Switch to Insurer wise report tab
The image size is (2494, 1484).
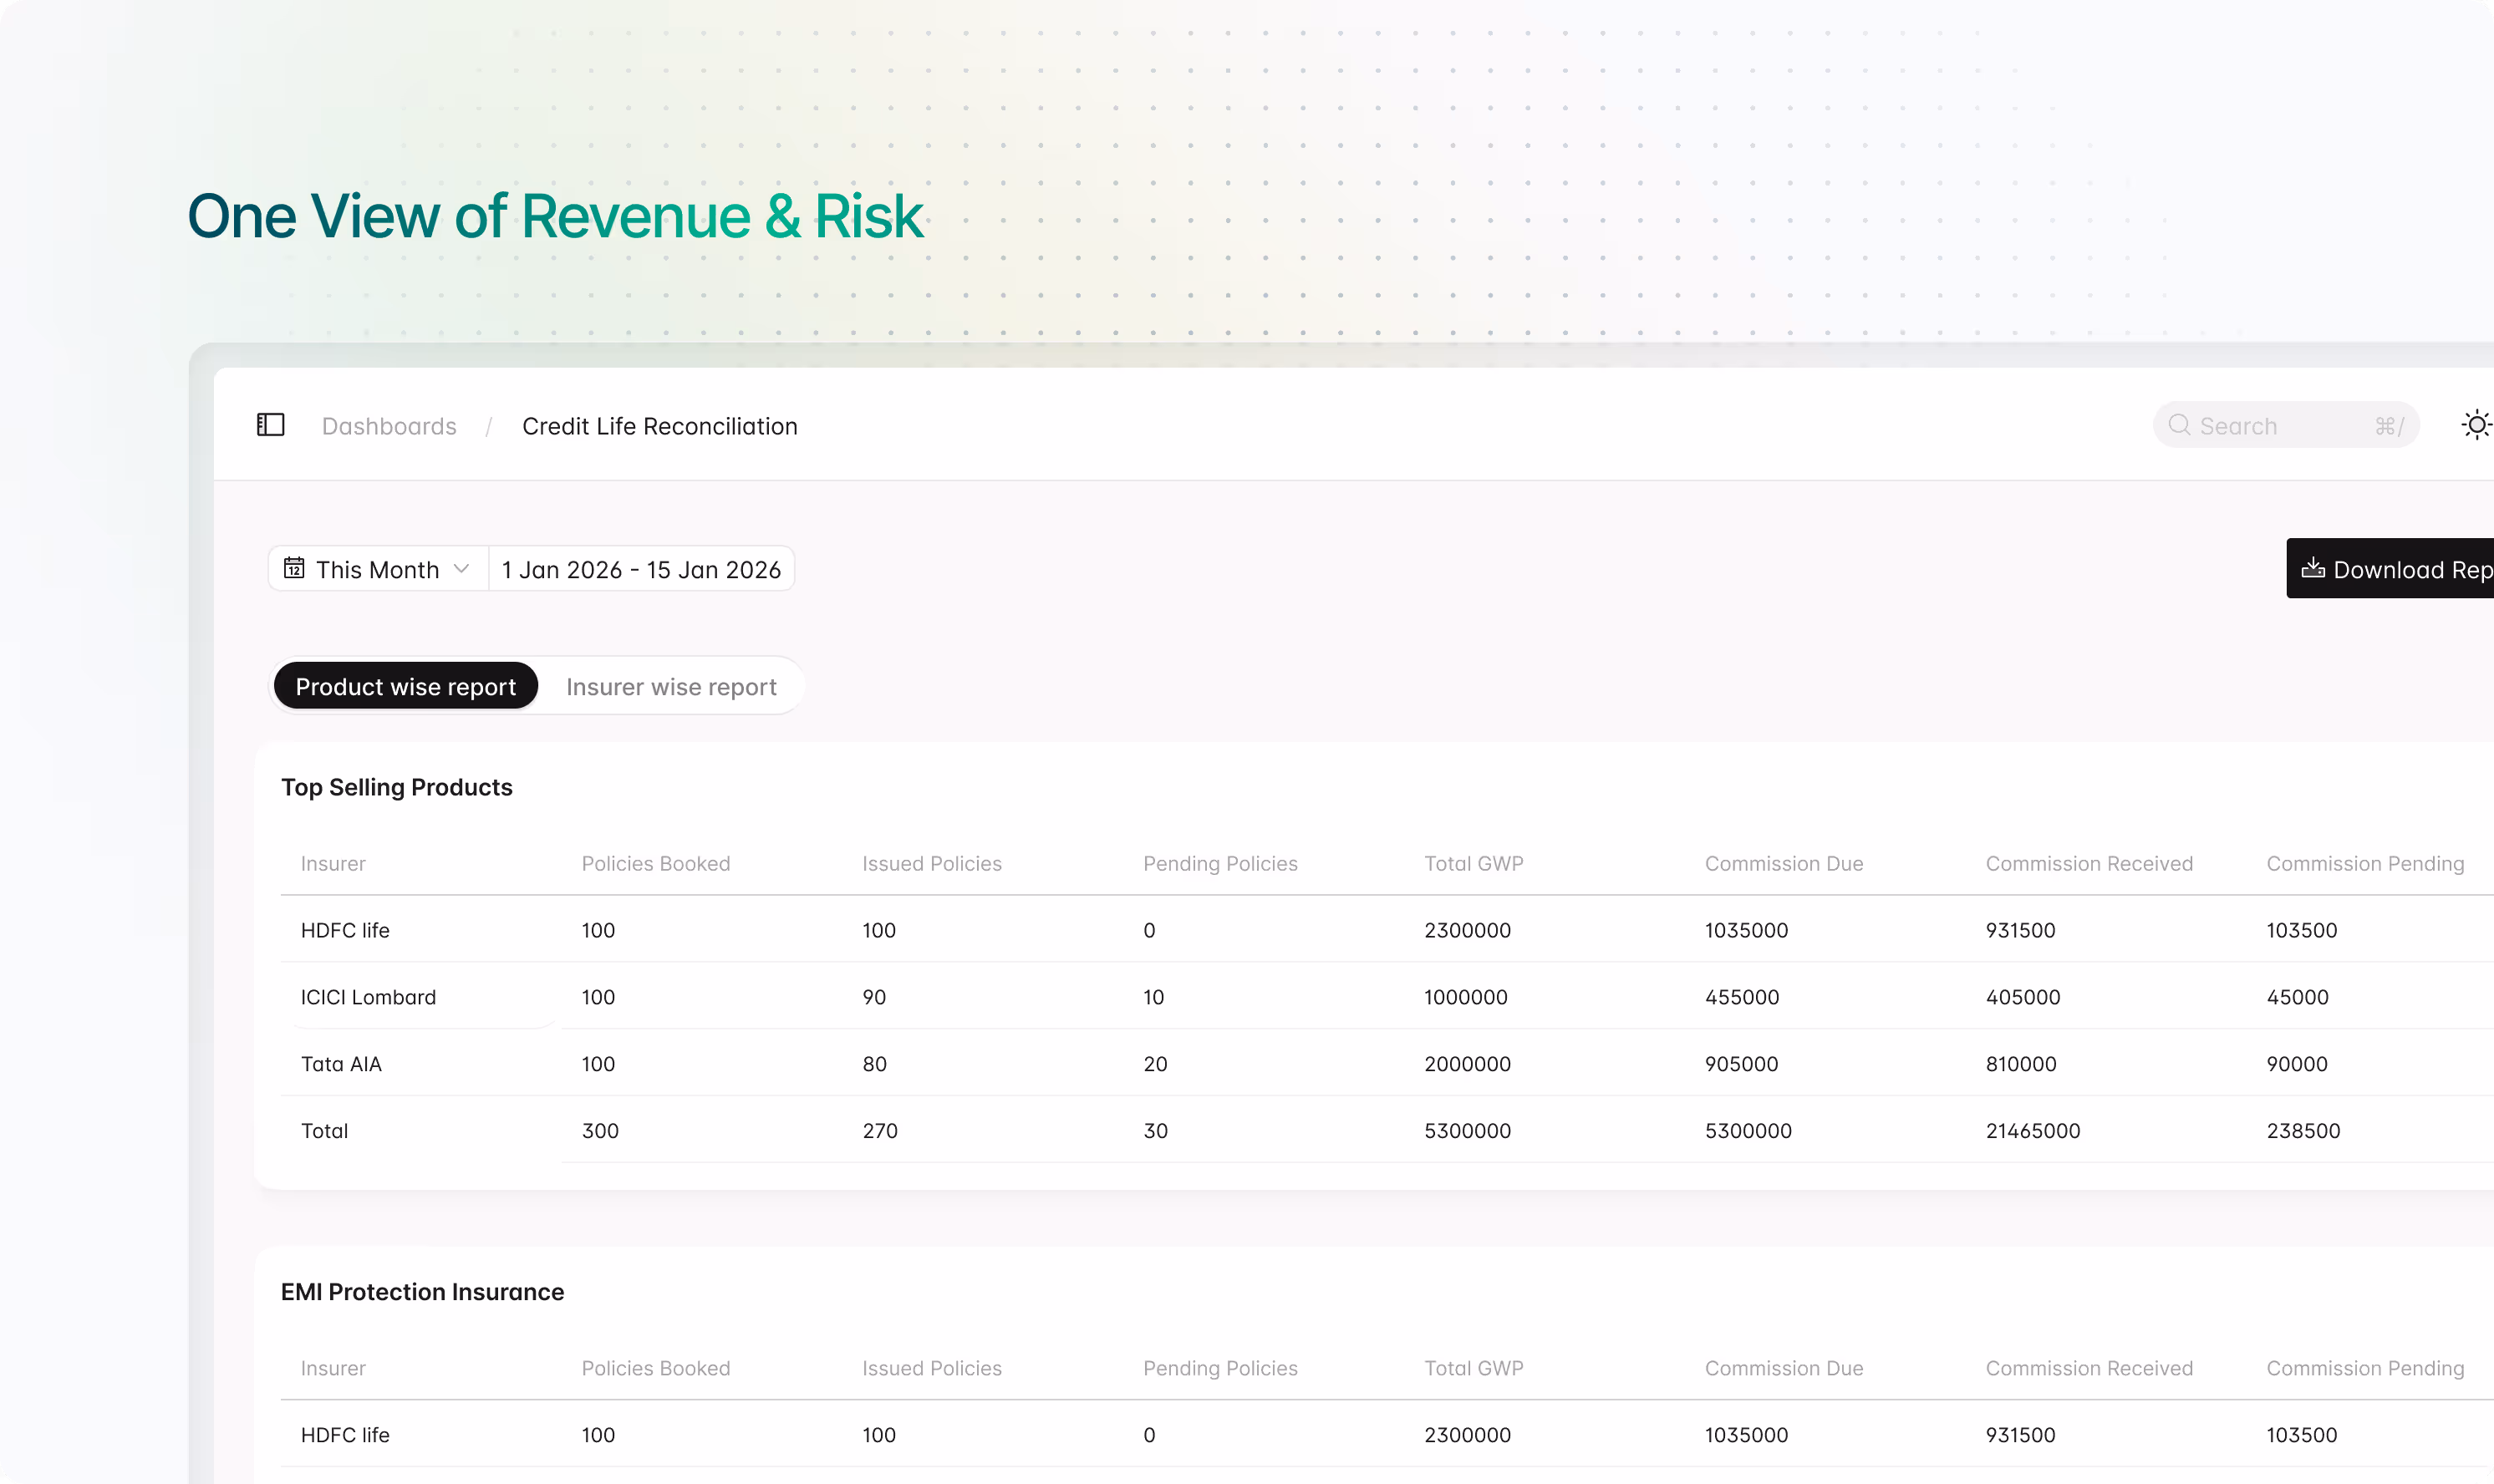point(671,687)
